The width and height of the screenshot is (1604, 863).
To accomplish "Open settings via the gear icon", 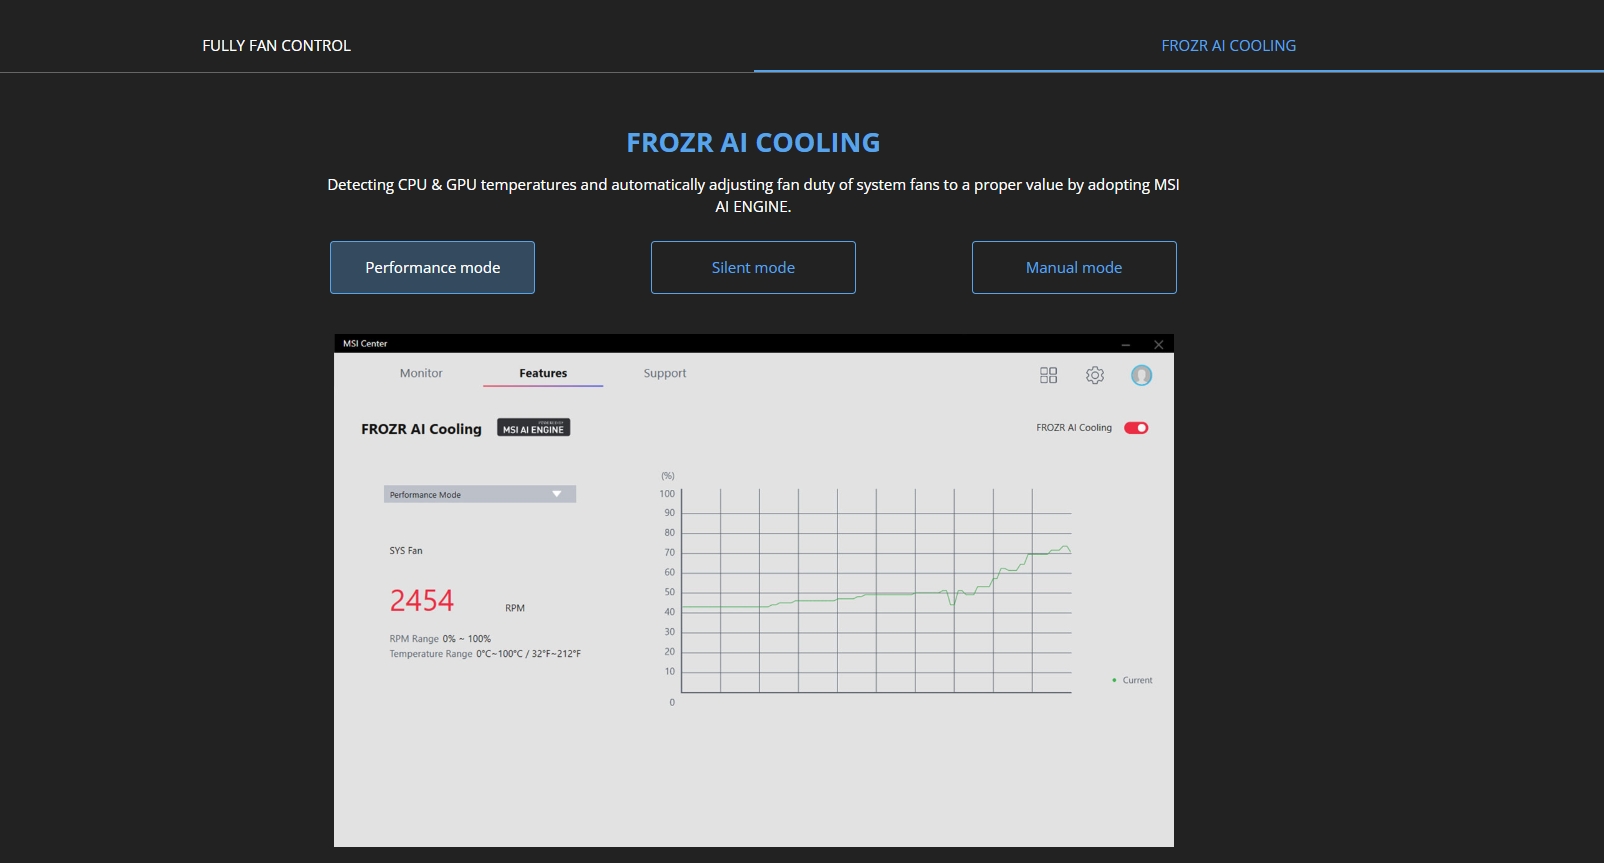I will point(1095,375).
